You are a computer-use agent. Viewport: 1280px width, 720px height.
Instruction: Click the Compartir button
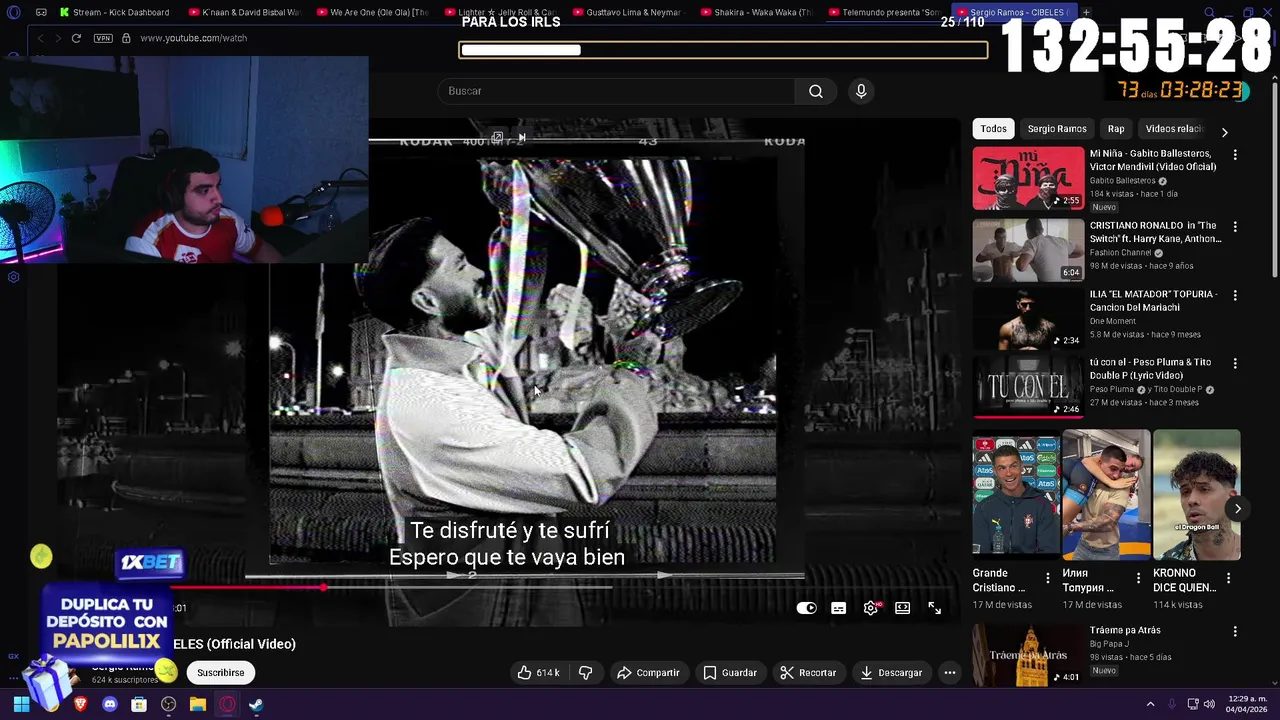(x=648, y=673)
